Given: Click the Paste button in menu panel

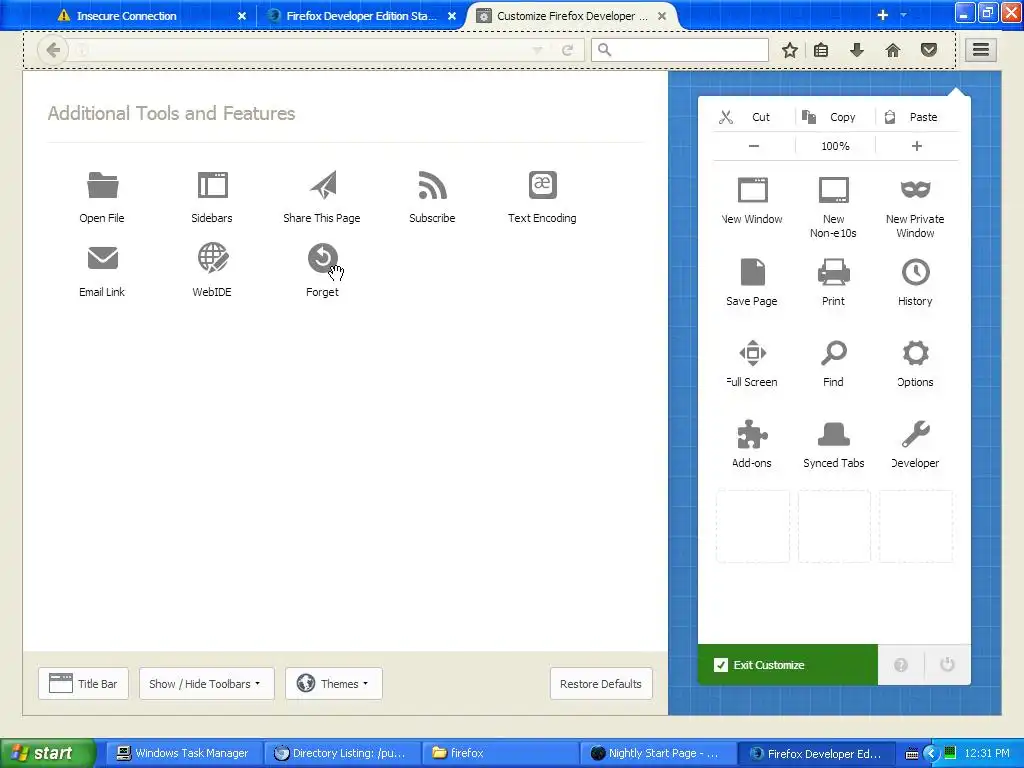Looking at the screenshot, I should coord(917,117).
